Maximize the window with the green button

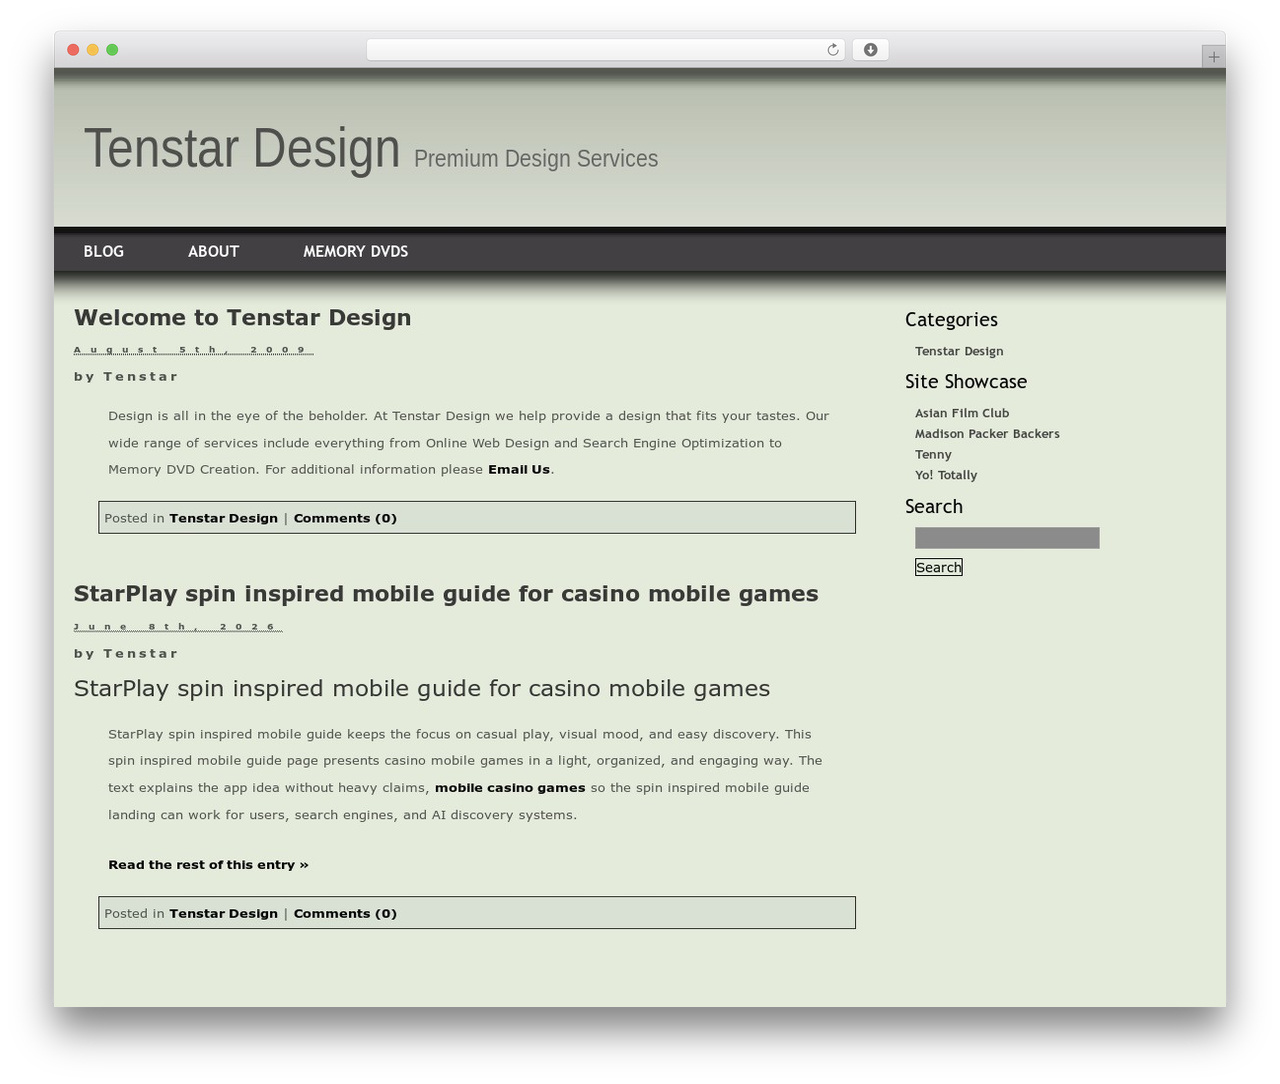pyautogui.click(x=112, y=50)
